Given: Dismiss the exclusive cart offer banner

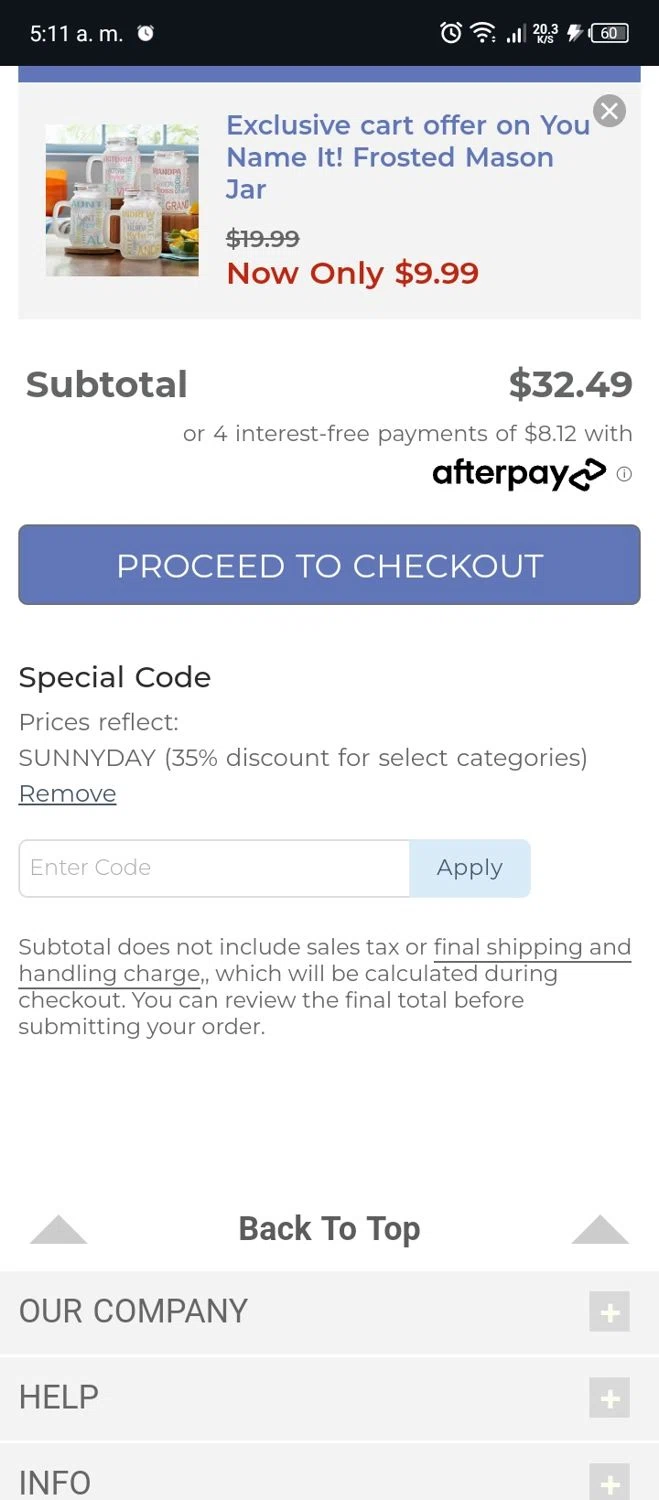Looking at the screenshot, I should click(x=609, y=110).
